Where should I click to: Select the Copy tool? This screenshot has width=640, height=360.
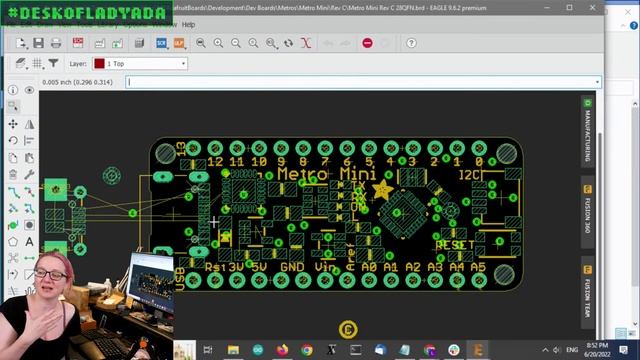pyautogui.click(x=13, y=158)
